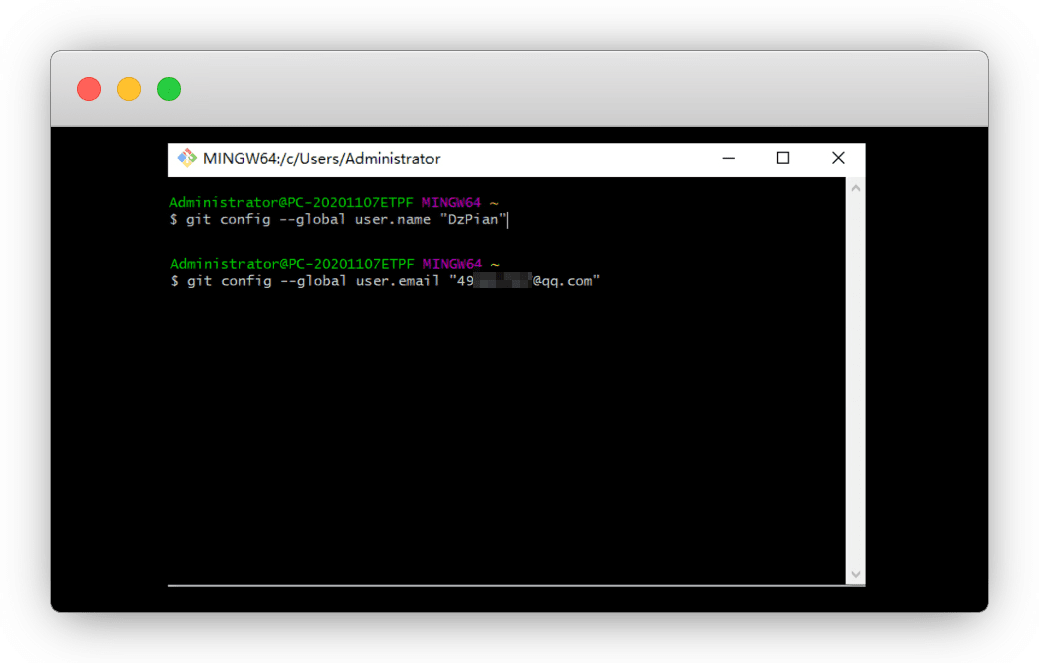Click the empty gray outer title bar
Viewport: 1039px width, 663px height.
click(x=580, y=89)
